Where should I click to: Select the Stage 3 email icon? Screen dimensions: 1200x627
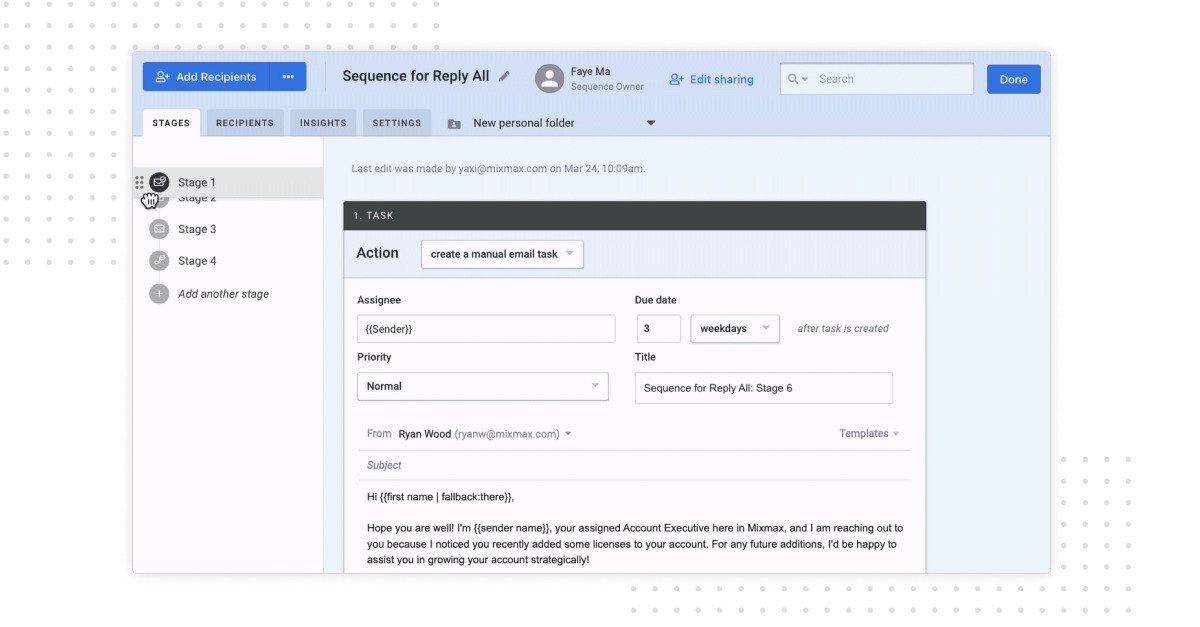pos(160,229)
